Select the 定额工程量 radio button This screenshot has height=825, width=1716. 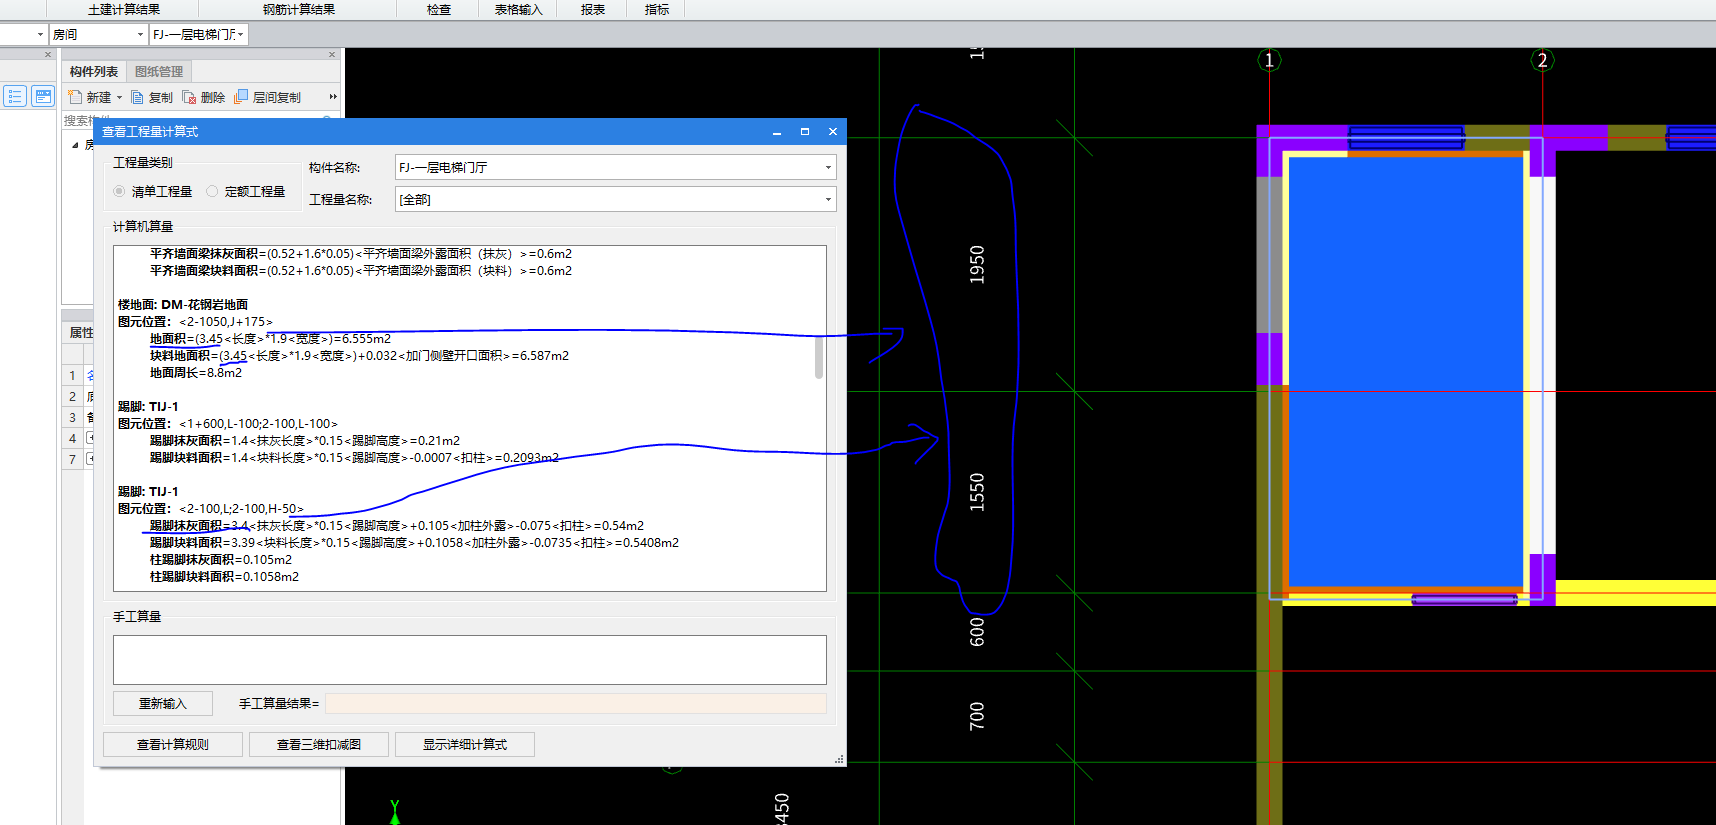pyautogui.click(x=212, y=191)
